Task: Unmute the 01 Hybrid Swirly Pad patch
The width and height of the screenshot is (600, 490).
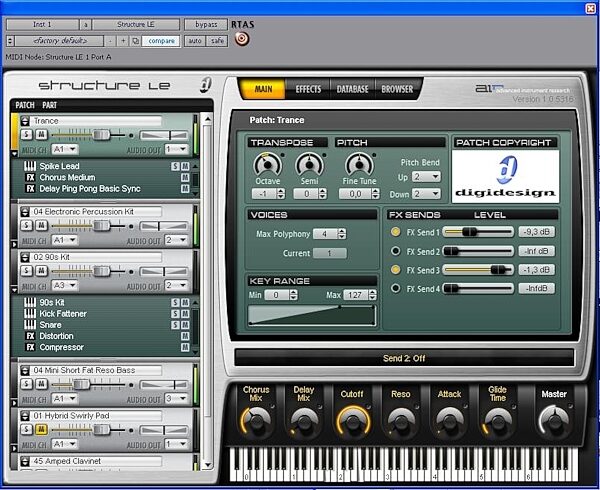Action: click(x=41, y=429)
